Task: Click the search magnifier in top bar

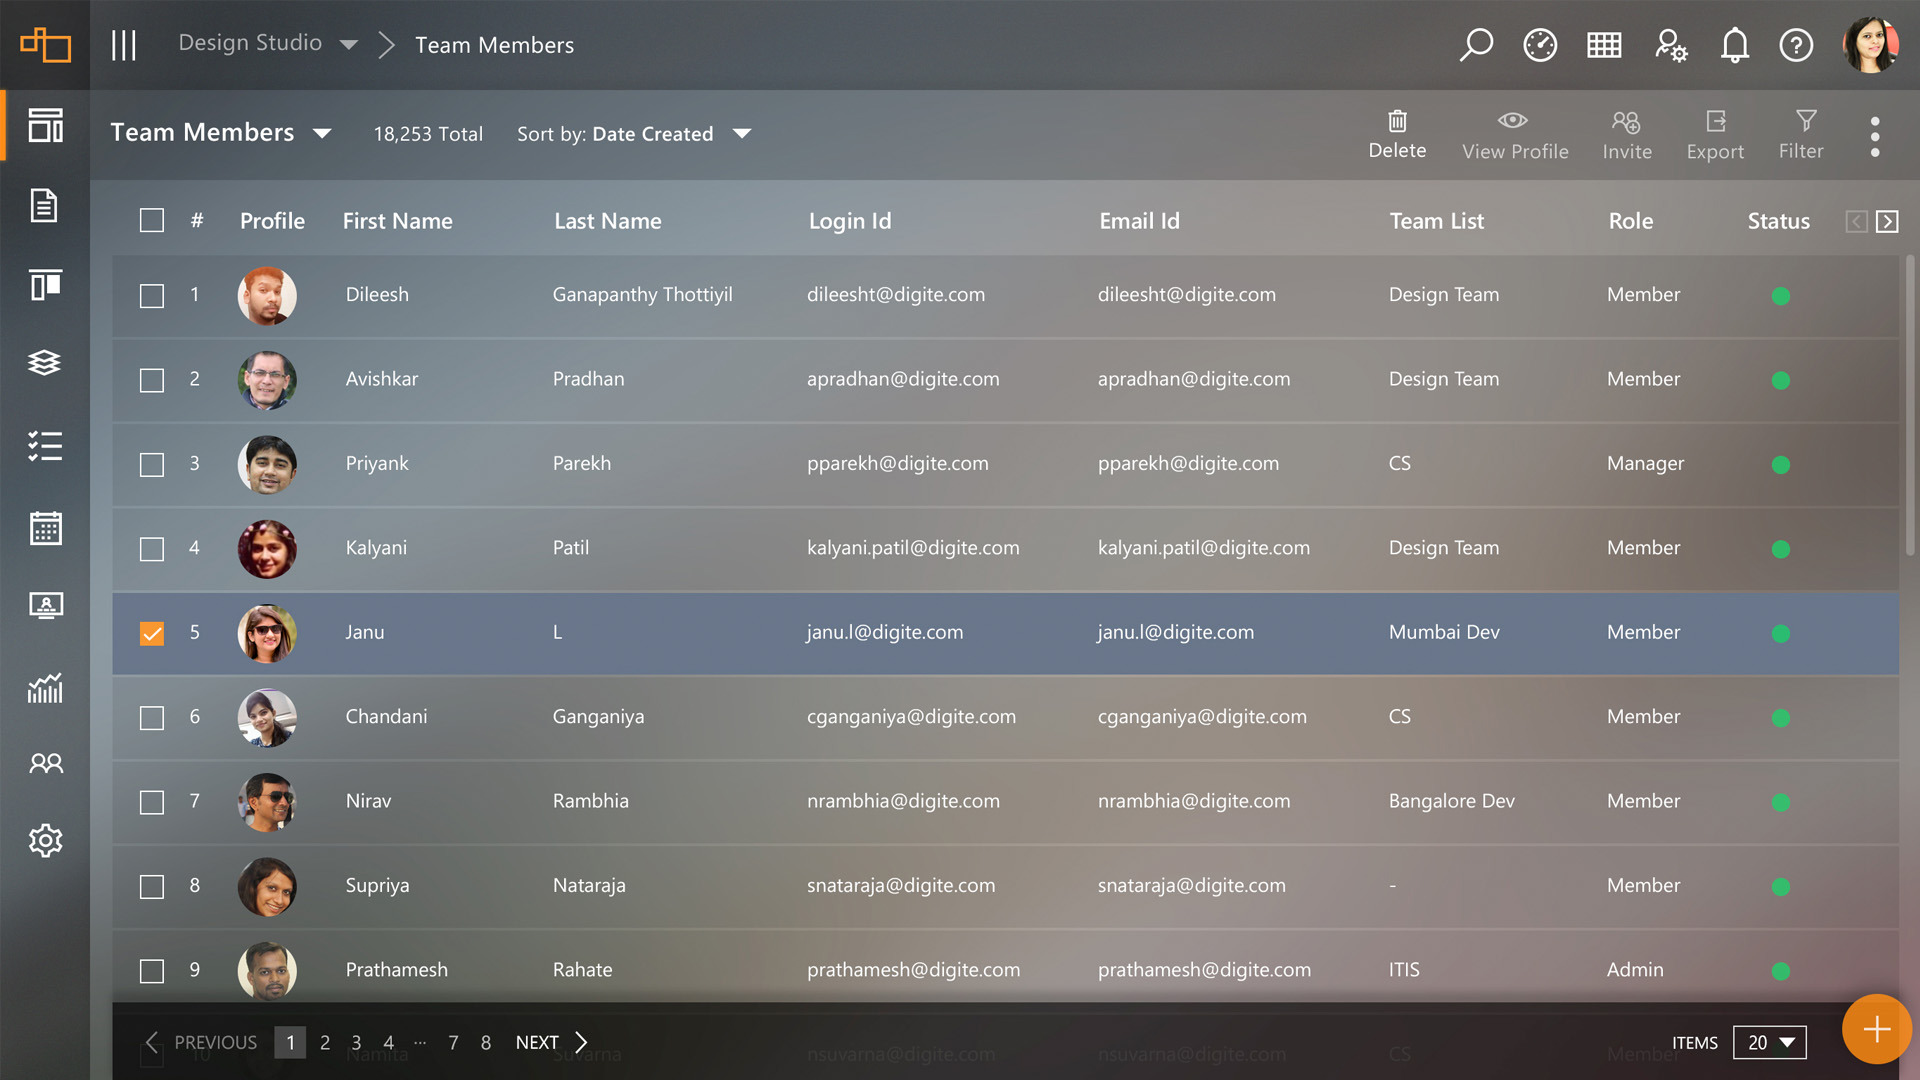Action: 1476,45
